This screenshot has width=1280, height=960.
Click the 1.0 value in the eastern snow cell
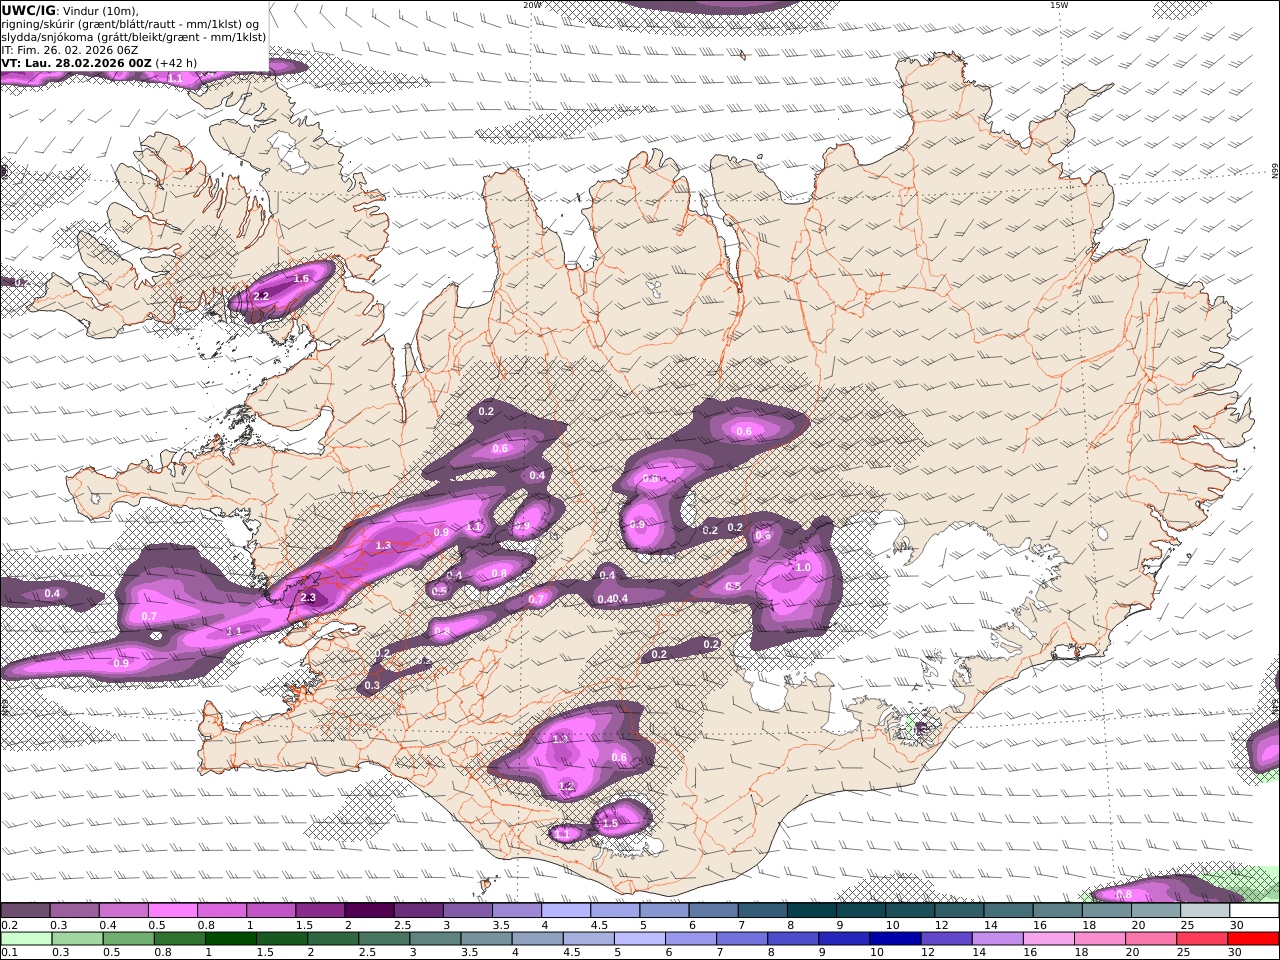pyautogui.click(x=803, y=567)
